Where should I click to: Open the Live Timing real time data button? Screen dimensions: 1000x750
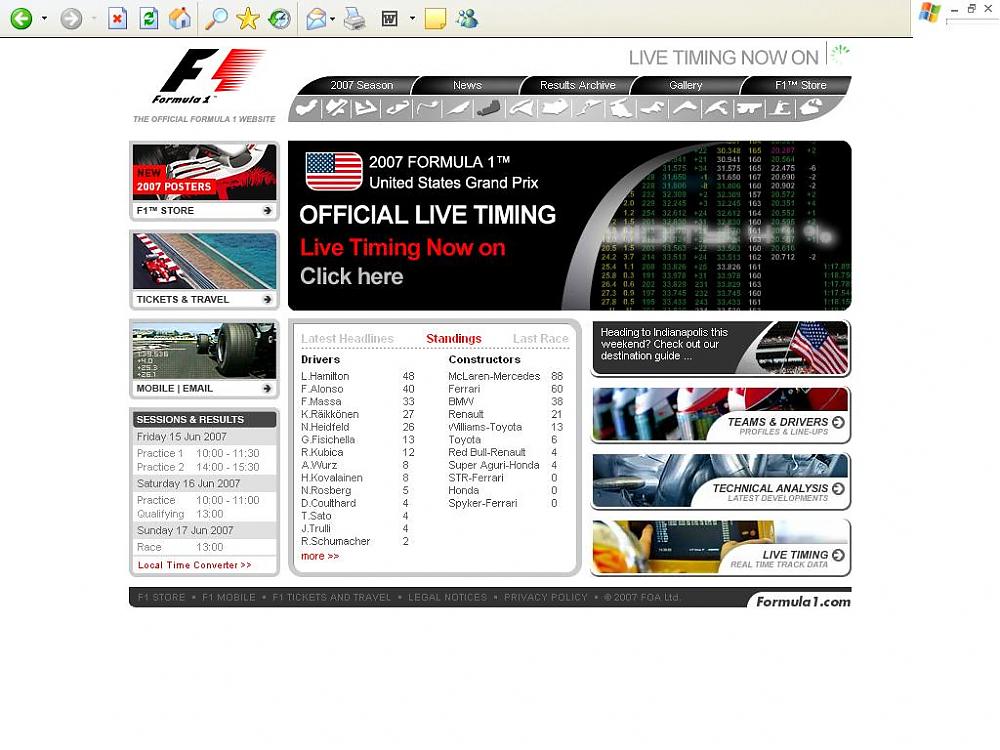click(x=721, y=548)
